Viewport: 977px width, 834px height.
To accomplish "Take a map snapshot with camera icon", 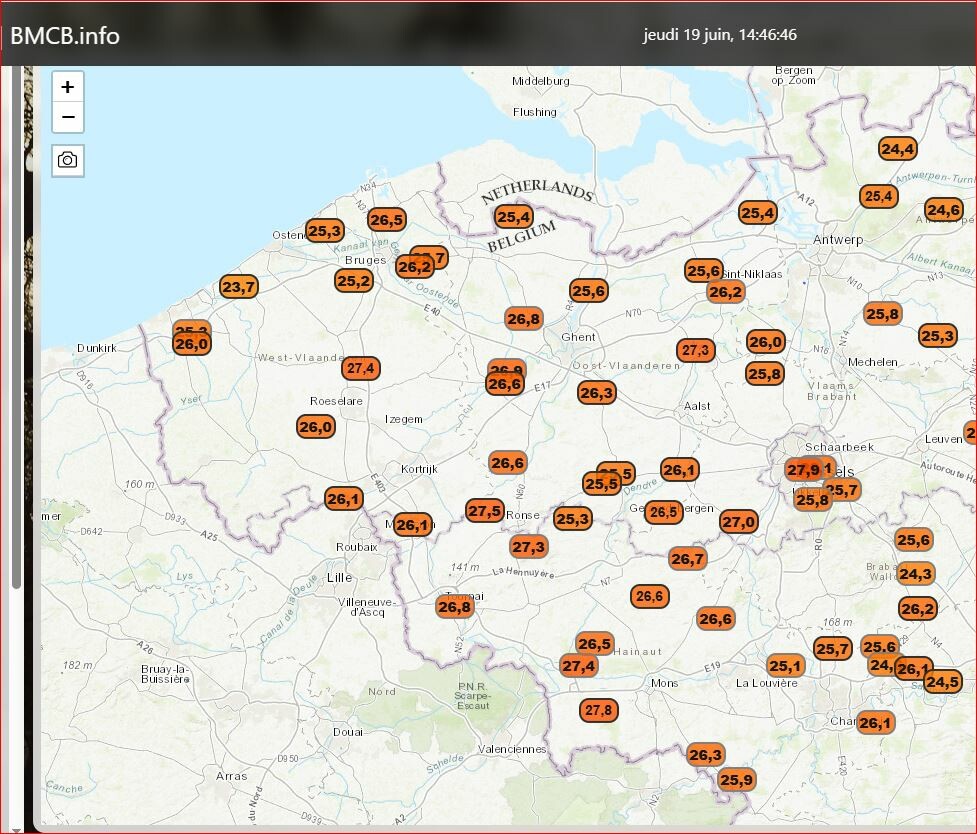I will pos(67,160).
